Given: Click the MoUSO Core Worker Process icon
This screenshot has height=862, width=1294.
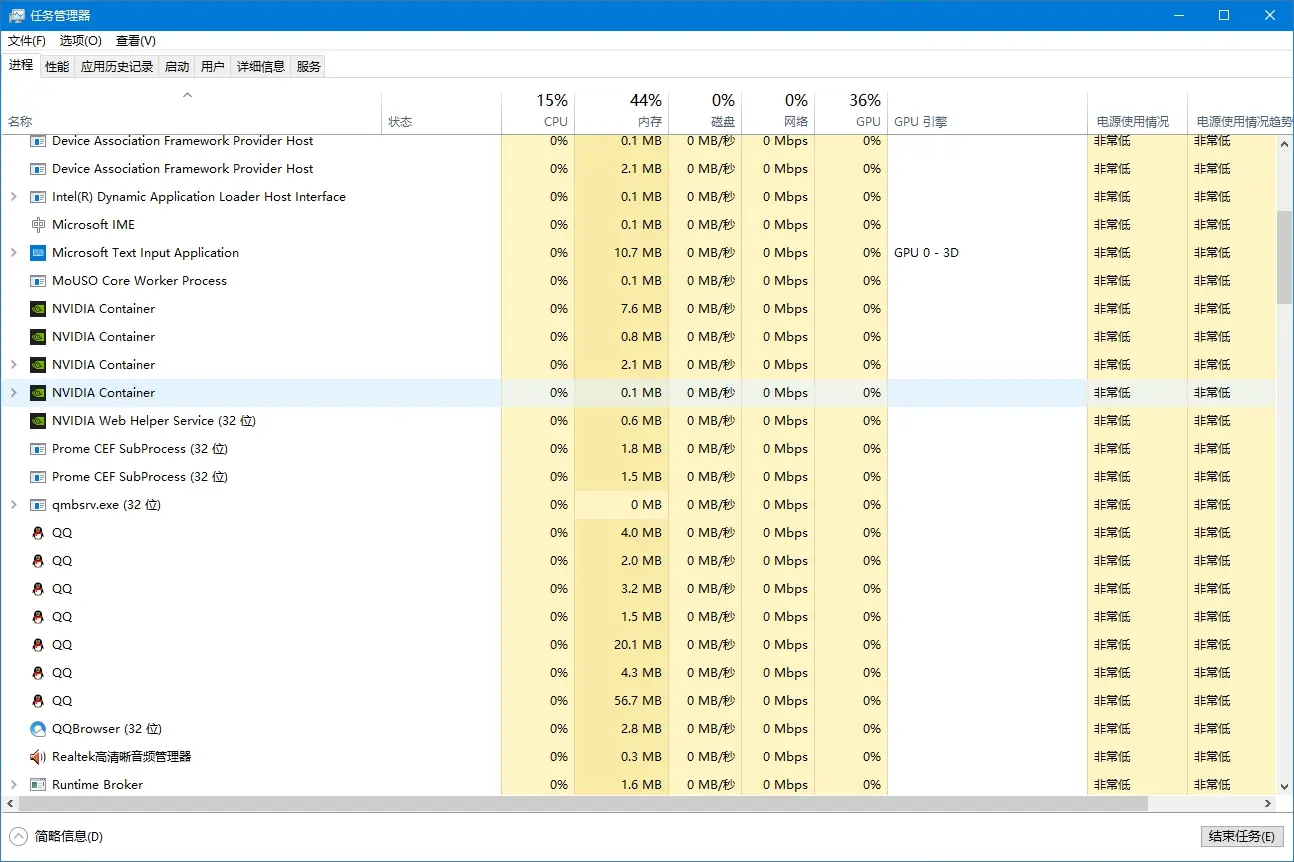Looking at the screenshot, I should pos(38,281).
